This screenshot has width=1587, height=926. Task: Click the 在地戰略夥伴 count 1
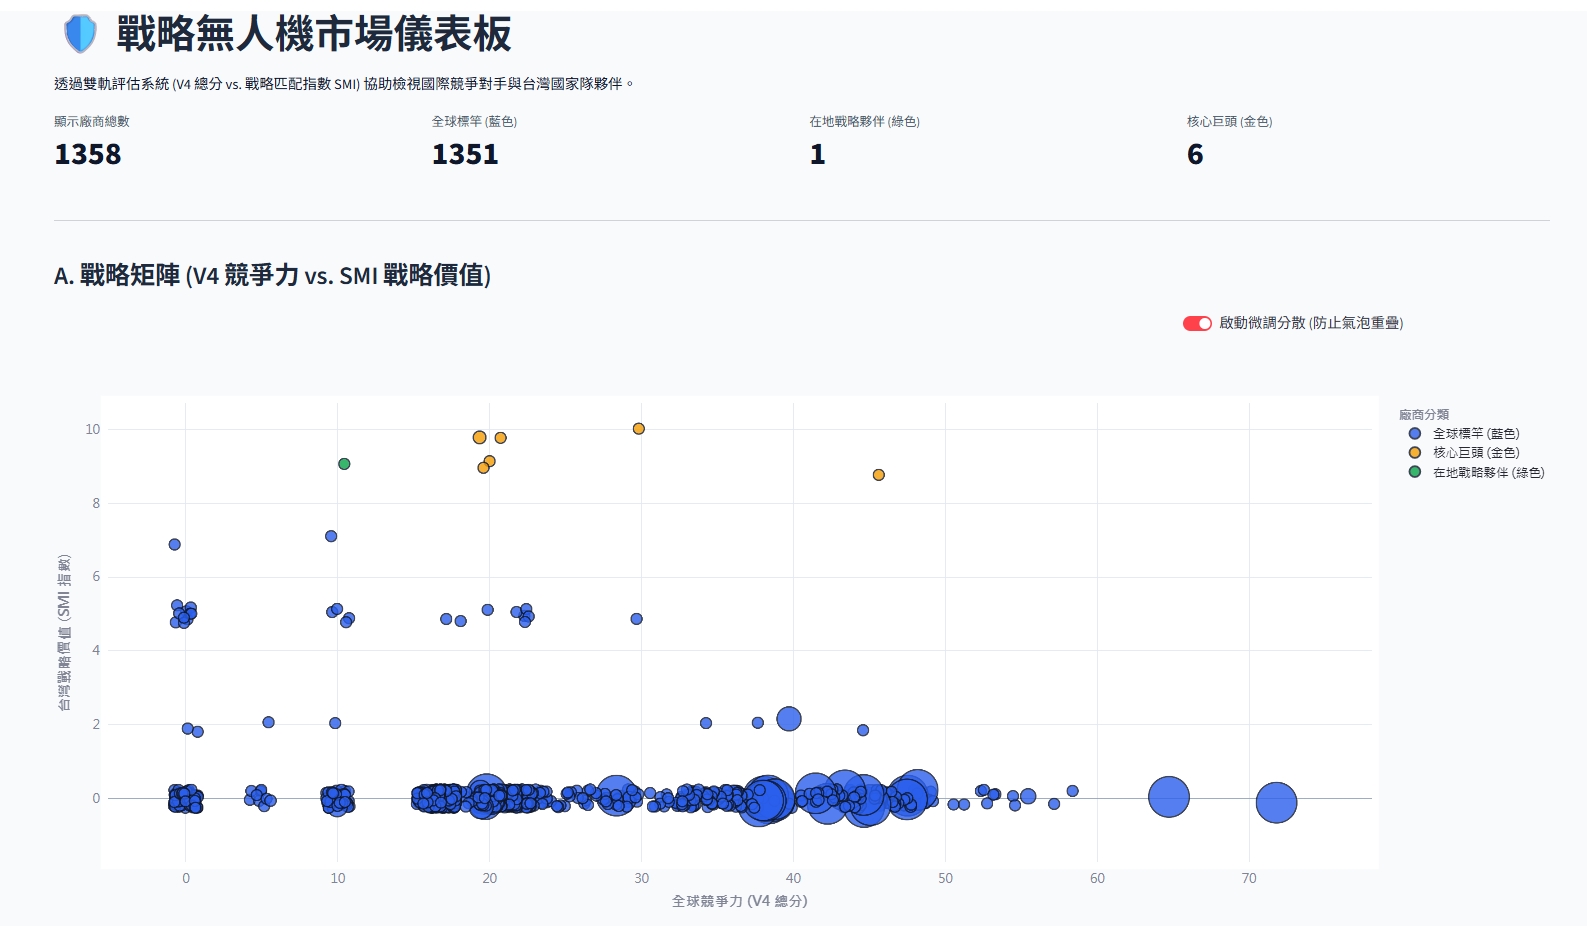[818, 154]
